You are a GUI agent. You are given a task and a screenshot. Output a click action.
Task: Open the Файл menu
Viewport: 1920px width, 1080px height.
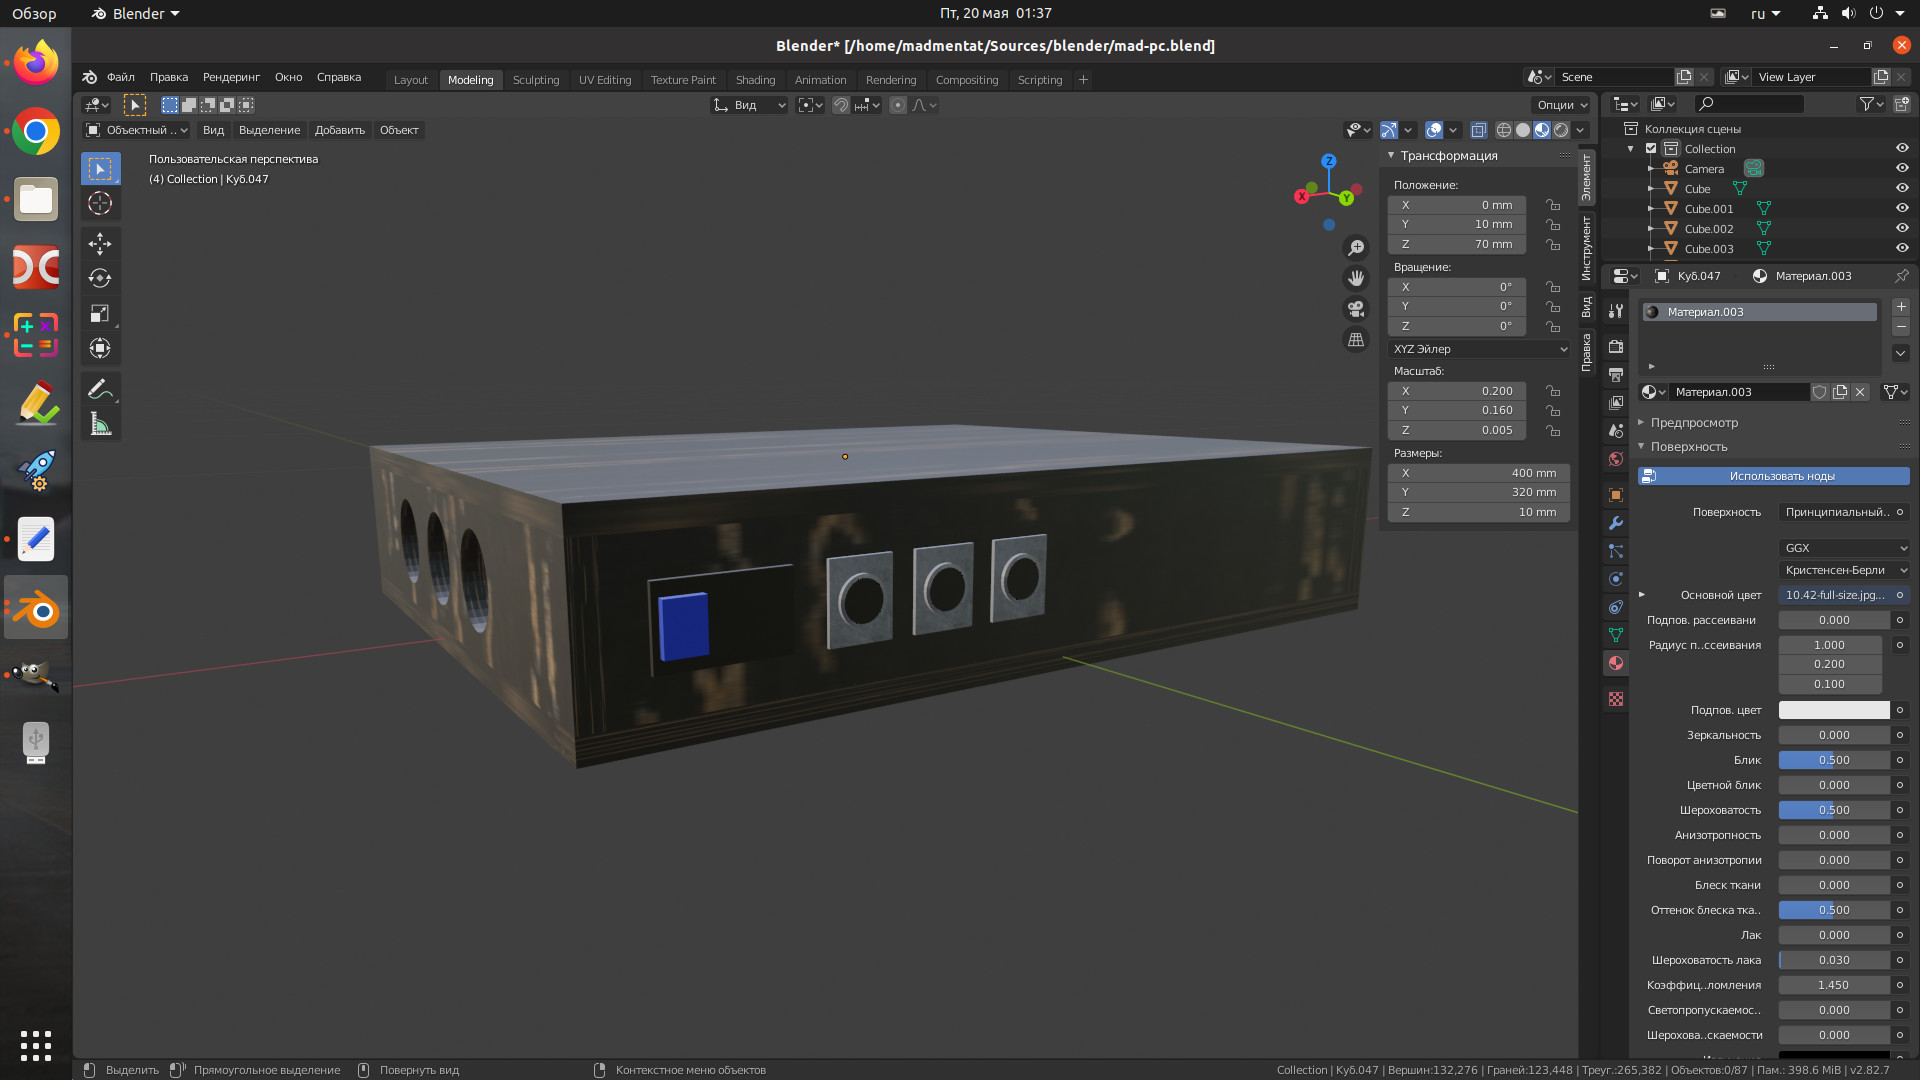[121, 77]
